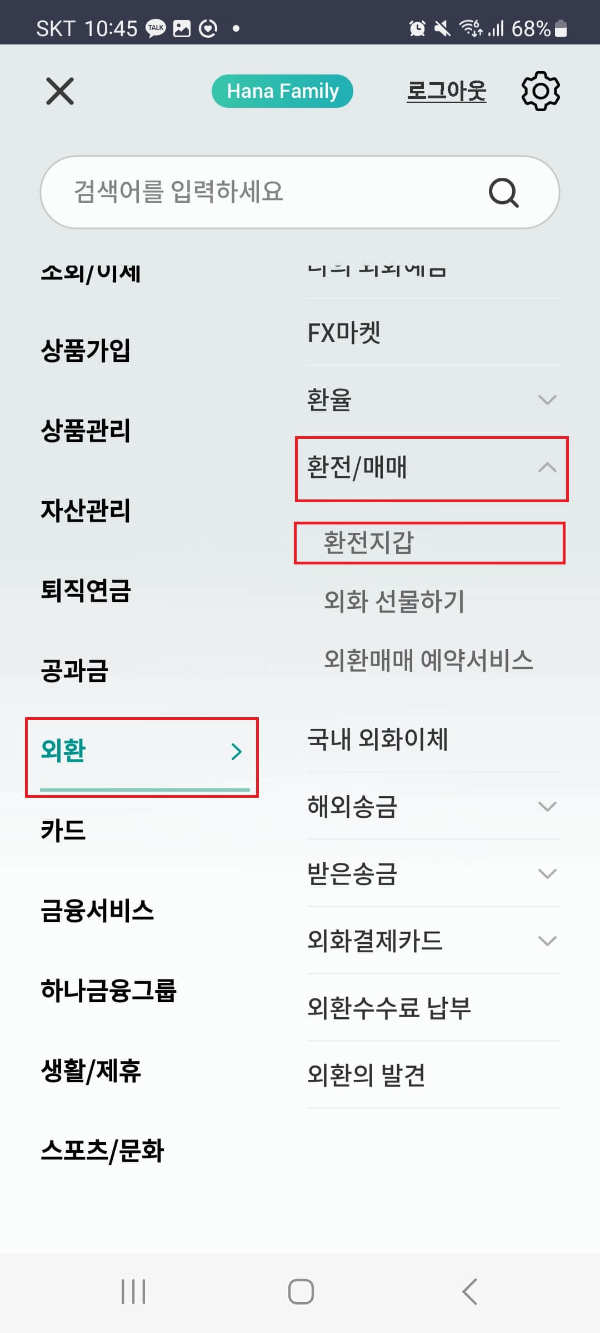600x1333 pixels.
Task: Expand the 외화결제카드 dropdown
Action: tap(547, 940)
